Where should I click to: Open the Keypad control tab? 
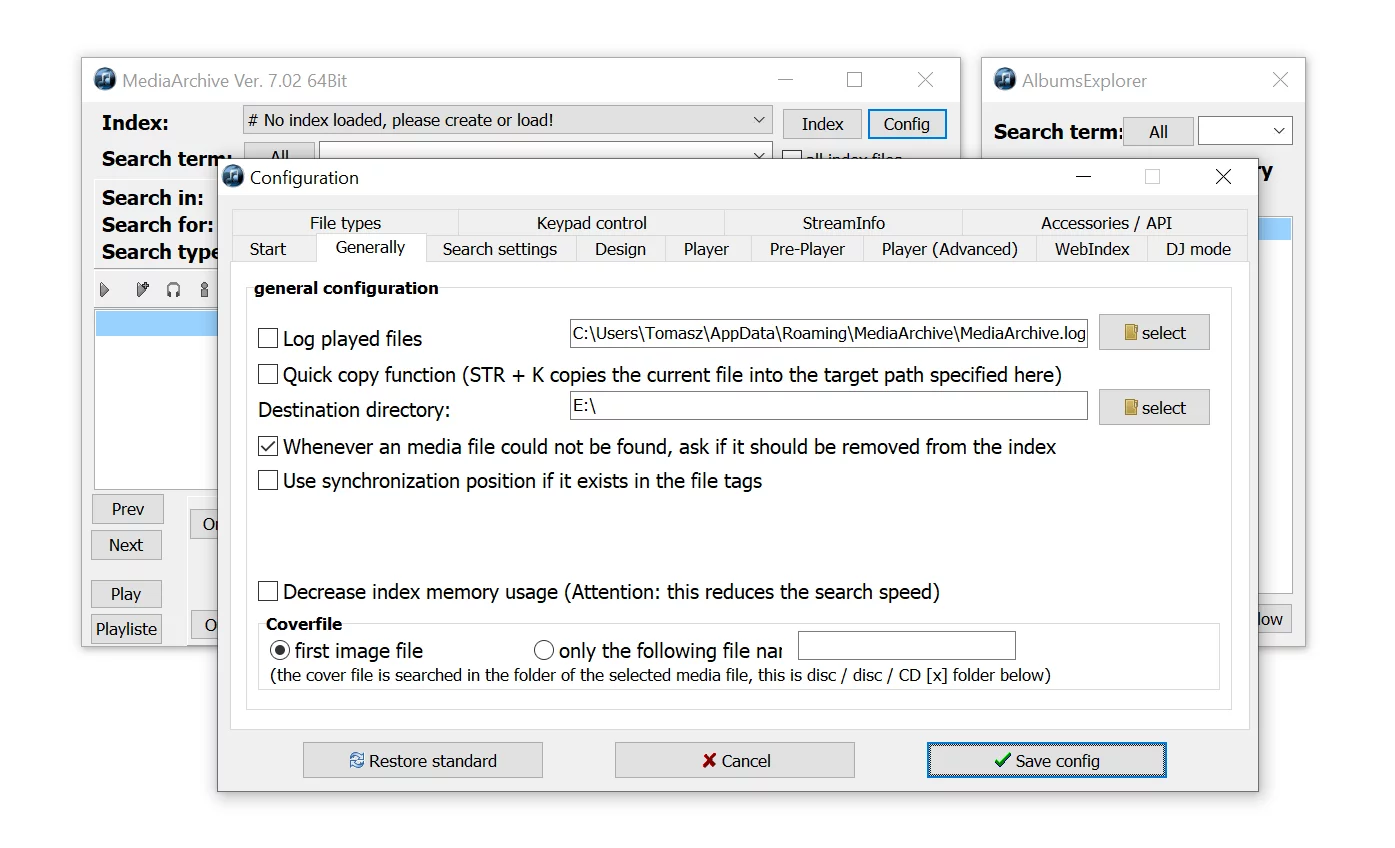(x=591, y=223)
